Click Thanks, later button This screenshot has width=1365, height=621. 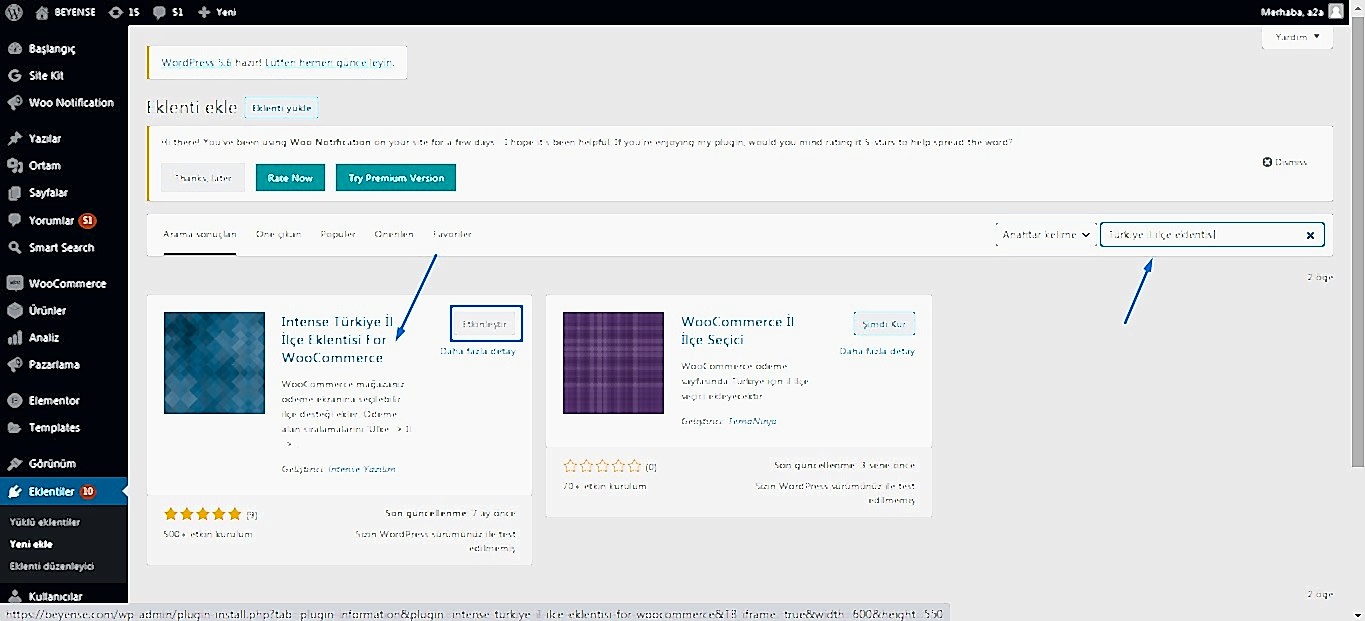203,178
